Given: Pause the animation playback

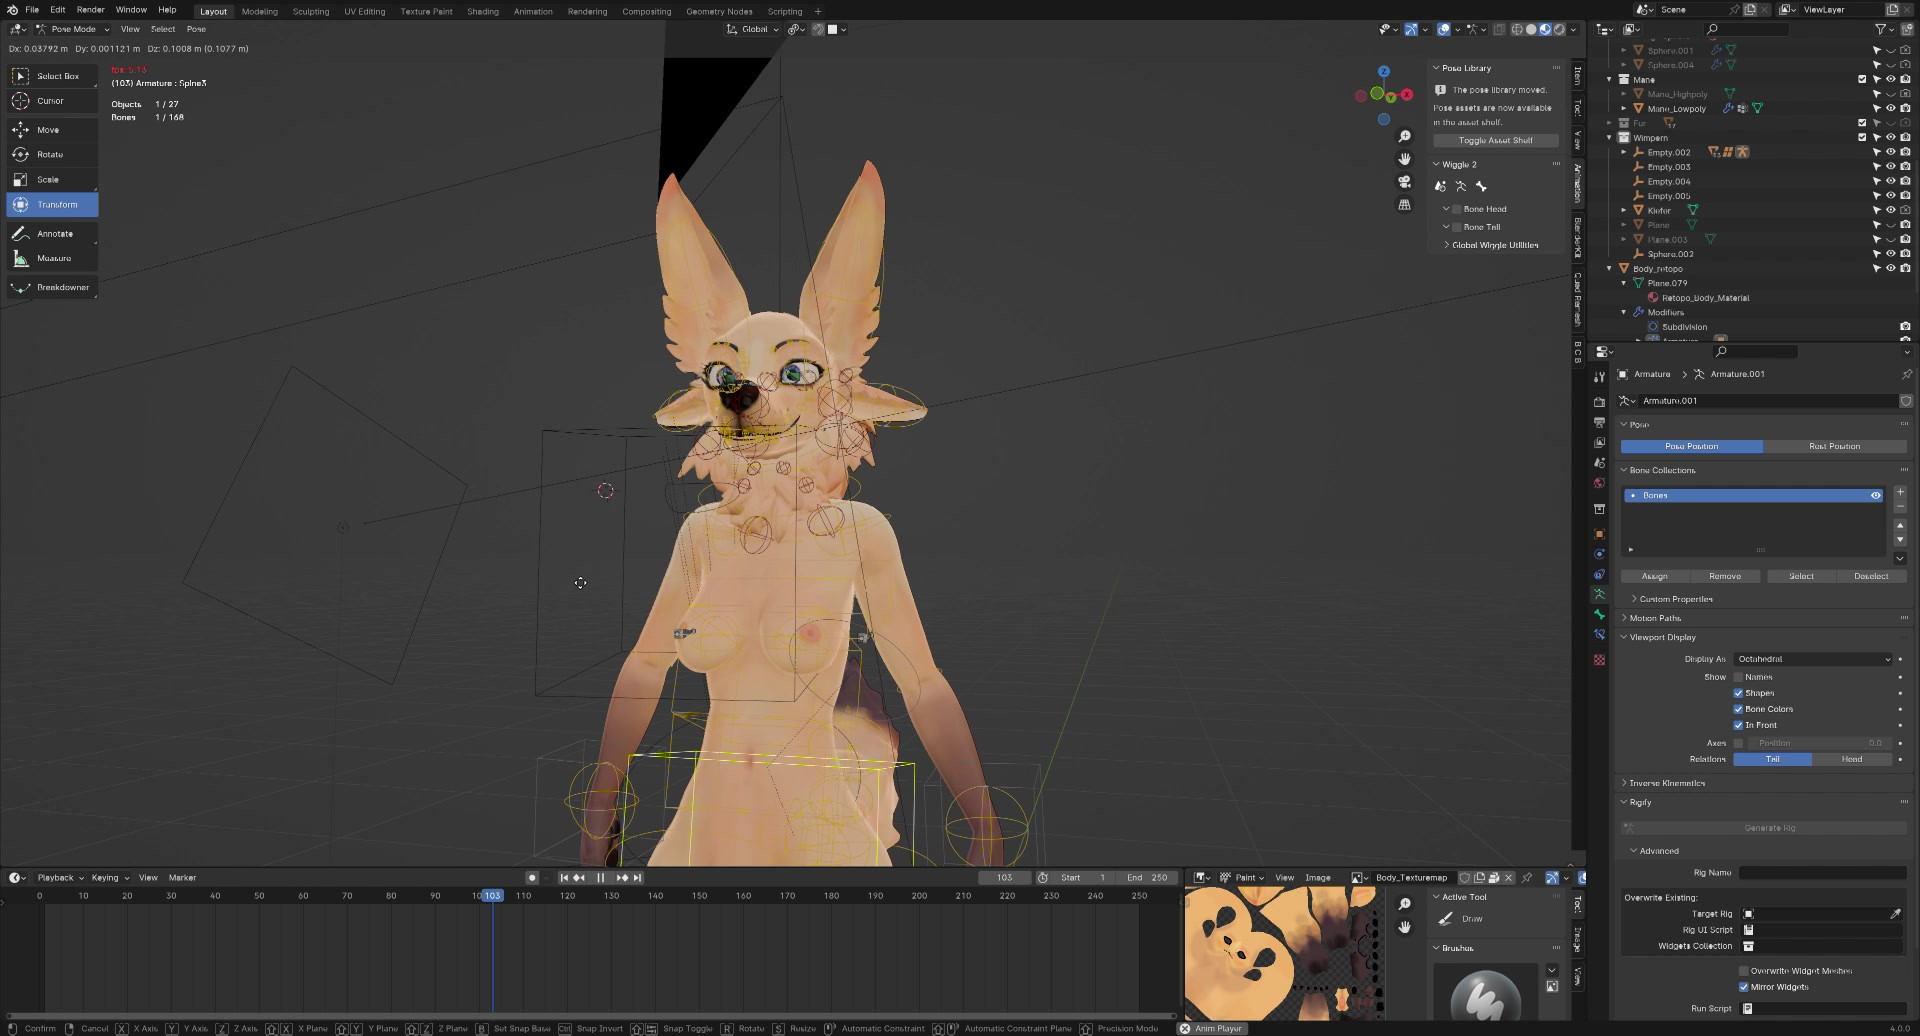Looking at the screenshot, I should point(600,878).
